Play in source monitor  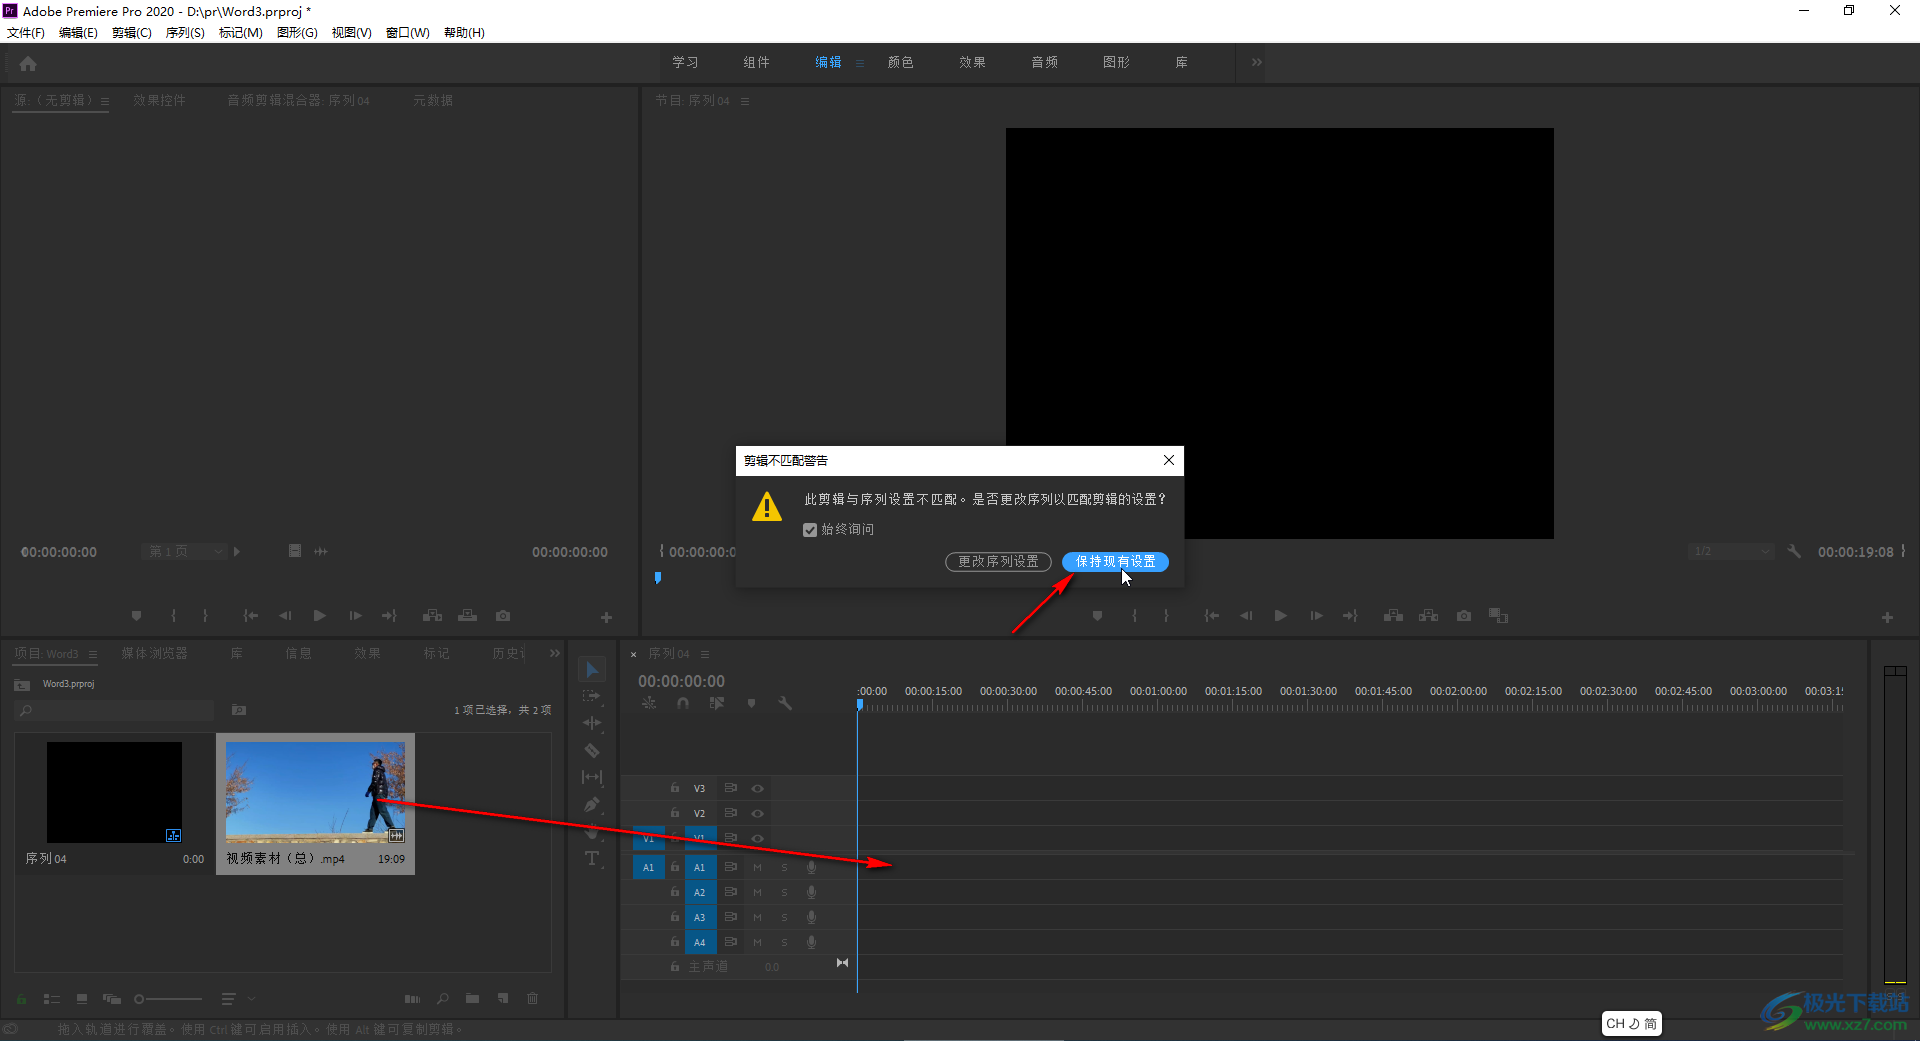[319, 616]
